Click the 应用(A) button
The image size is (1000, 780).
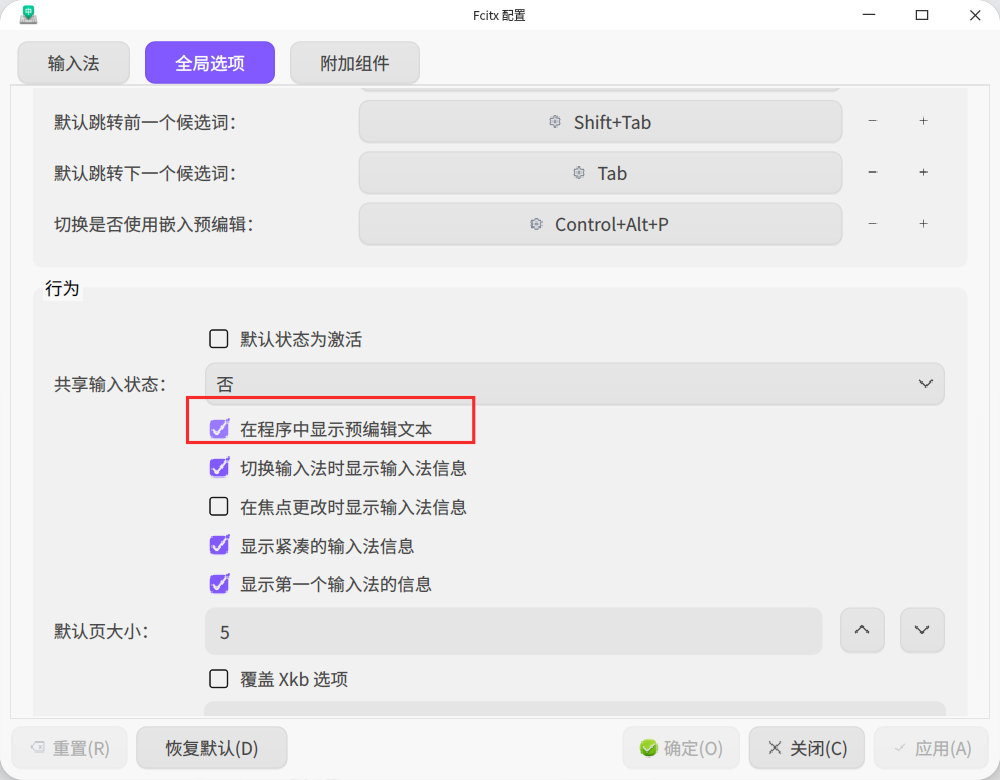[932, 747]
